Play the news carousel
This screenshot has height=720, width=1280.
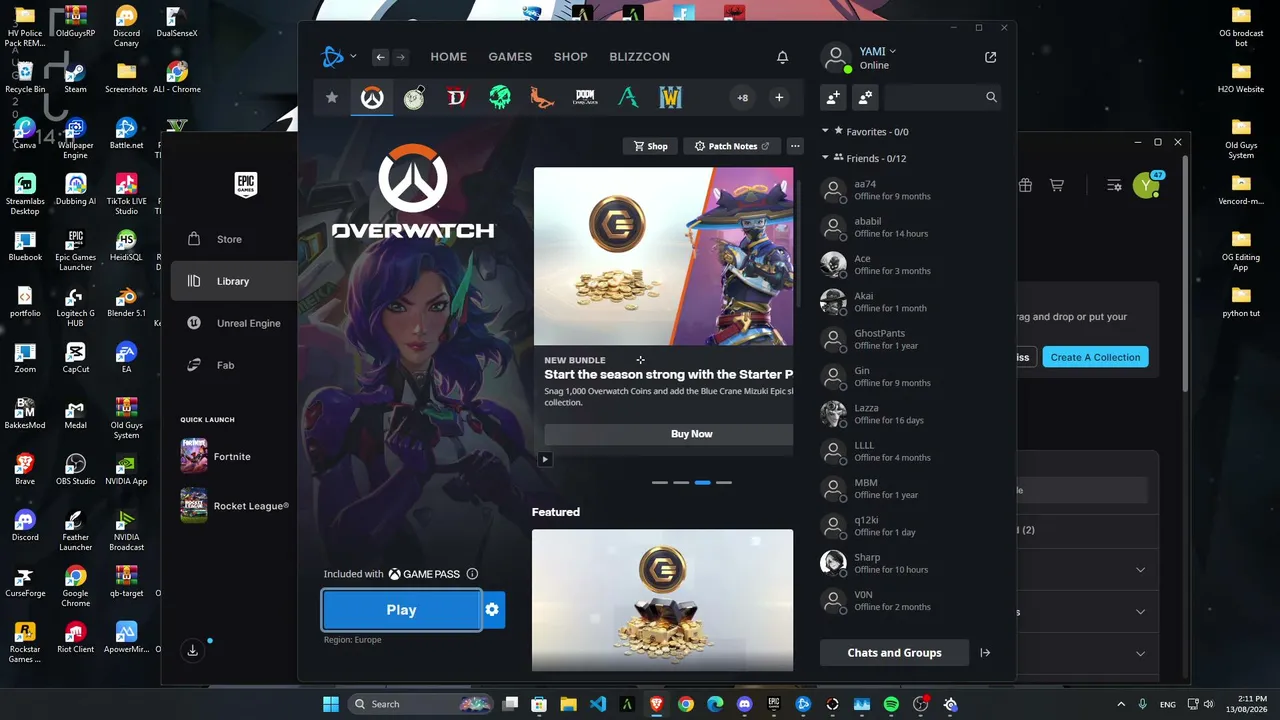[x=545, y=459]
